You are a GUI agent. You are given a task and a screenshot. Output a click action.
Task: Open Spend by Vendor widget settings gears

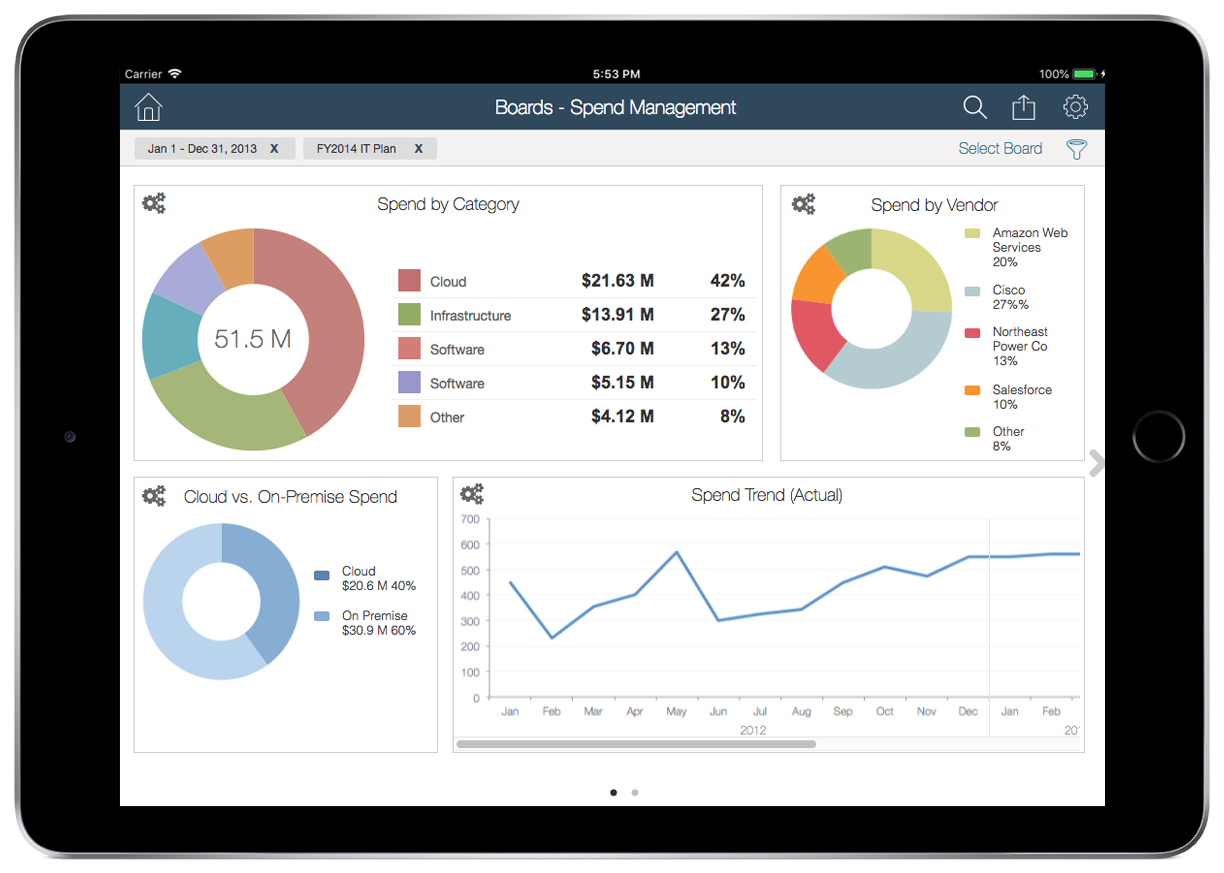tap(803, 205)
